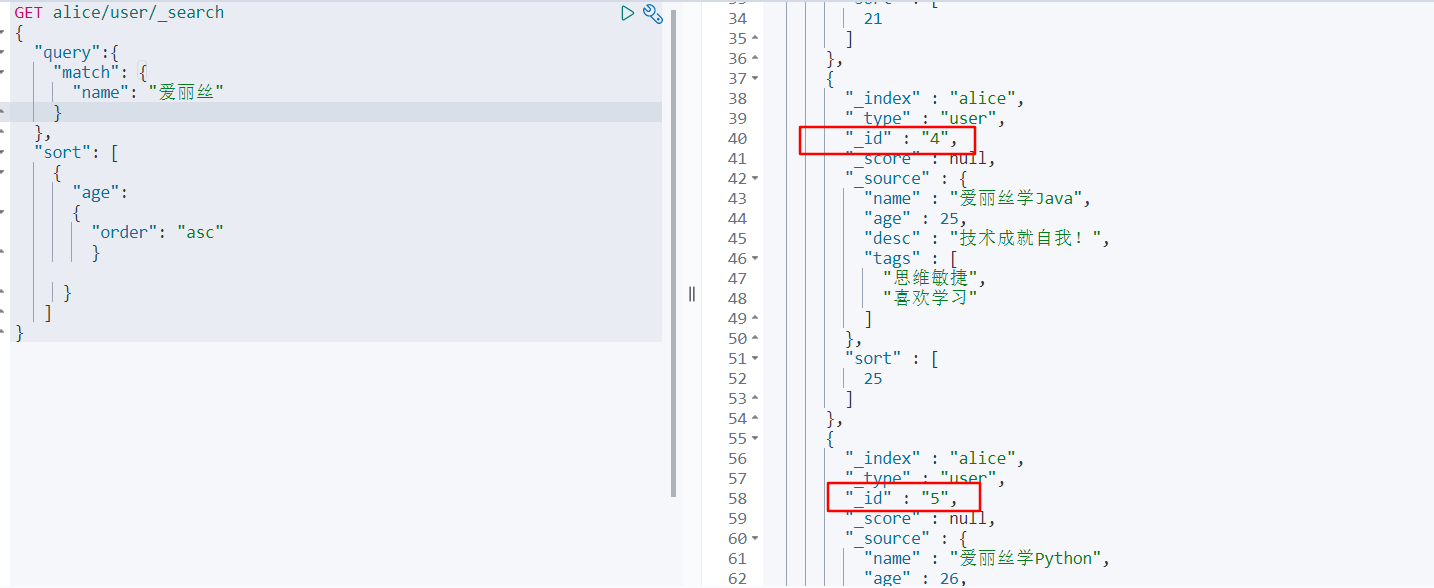Click the "_id" : "4" response line
Image resolution: width=1434 pixels, height=588 pixels.
click(900, 139)
